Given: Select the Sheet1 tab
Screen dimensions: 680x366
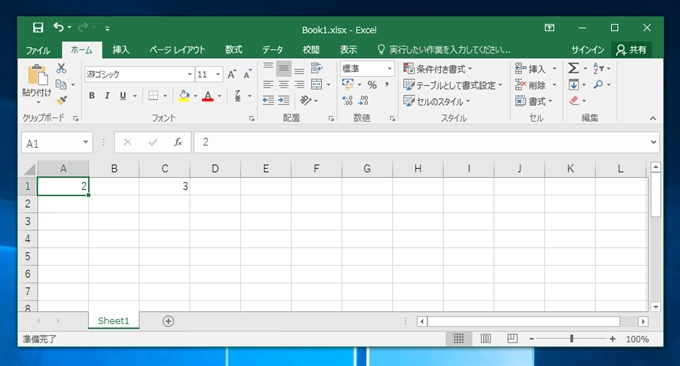Looking at the screenshot, I should [x=114, y=321].
